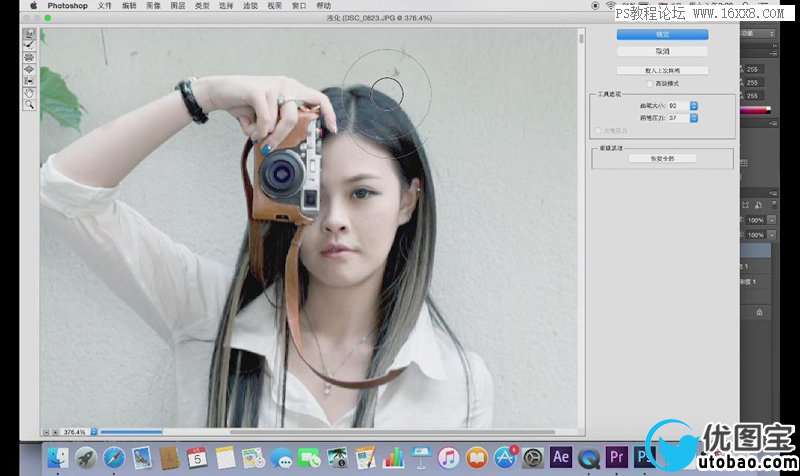Screen dimensions: 800x476
Task: Enable the Advanced Mode checkbox
Action: click(649, 83)
